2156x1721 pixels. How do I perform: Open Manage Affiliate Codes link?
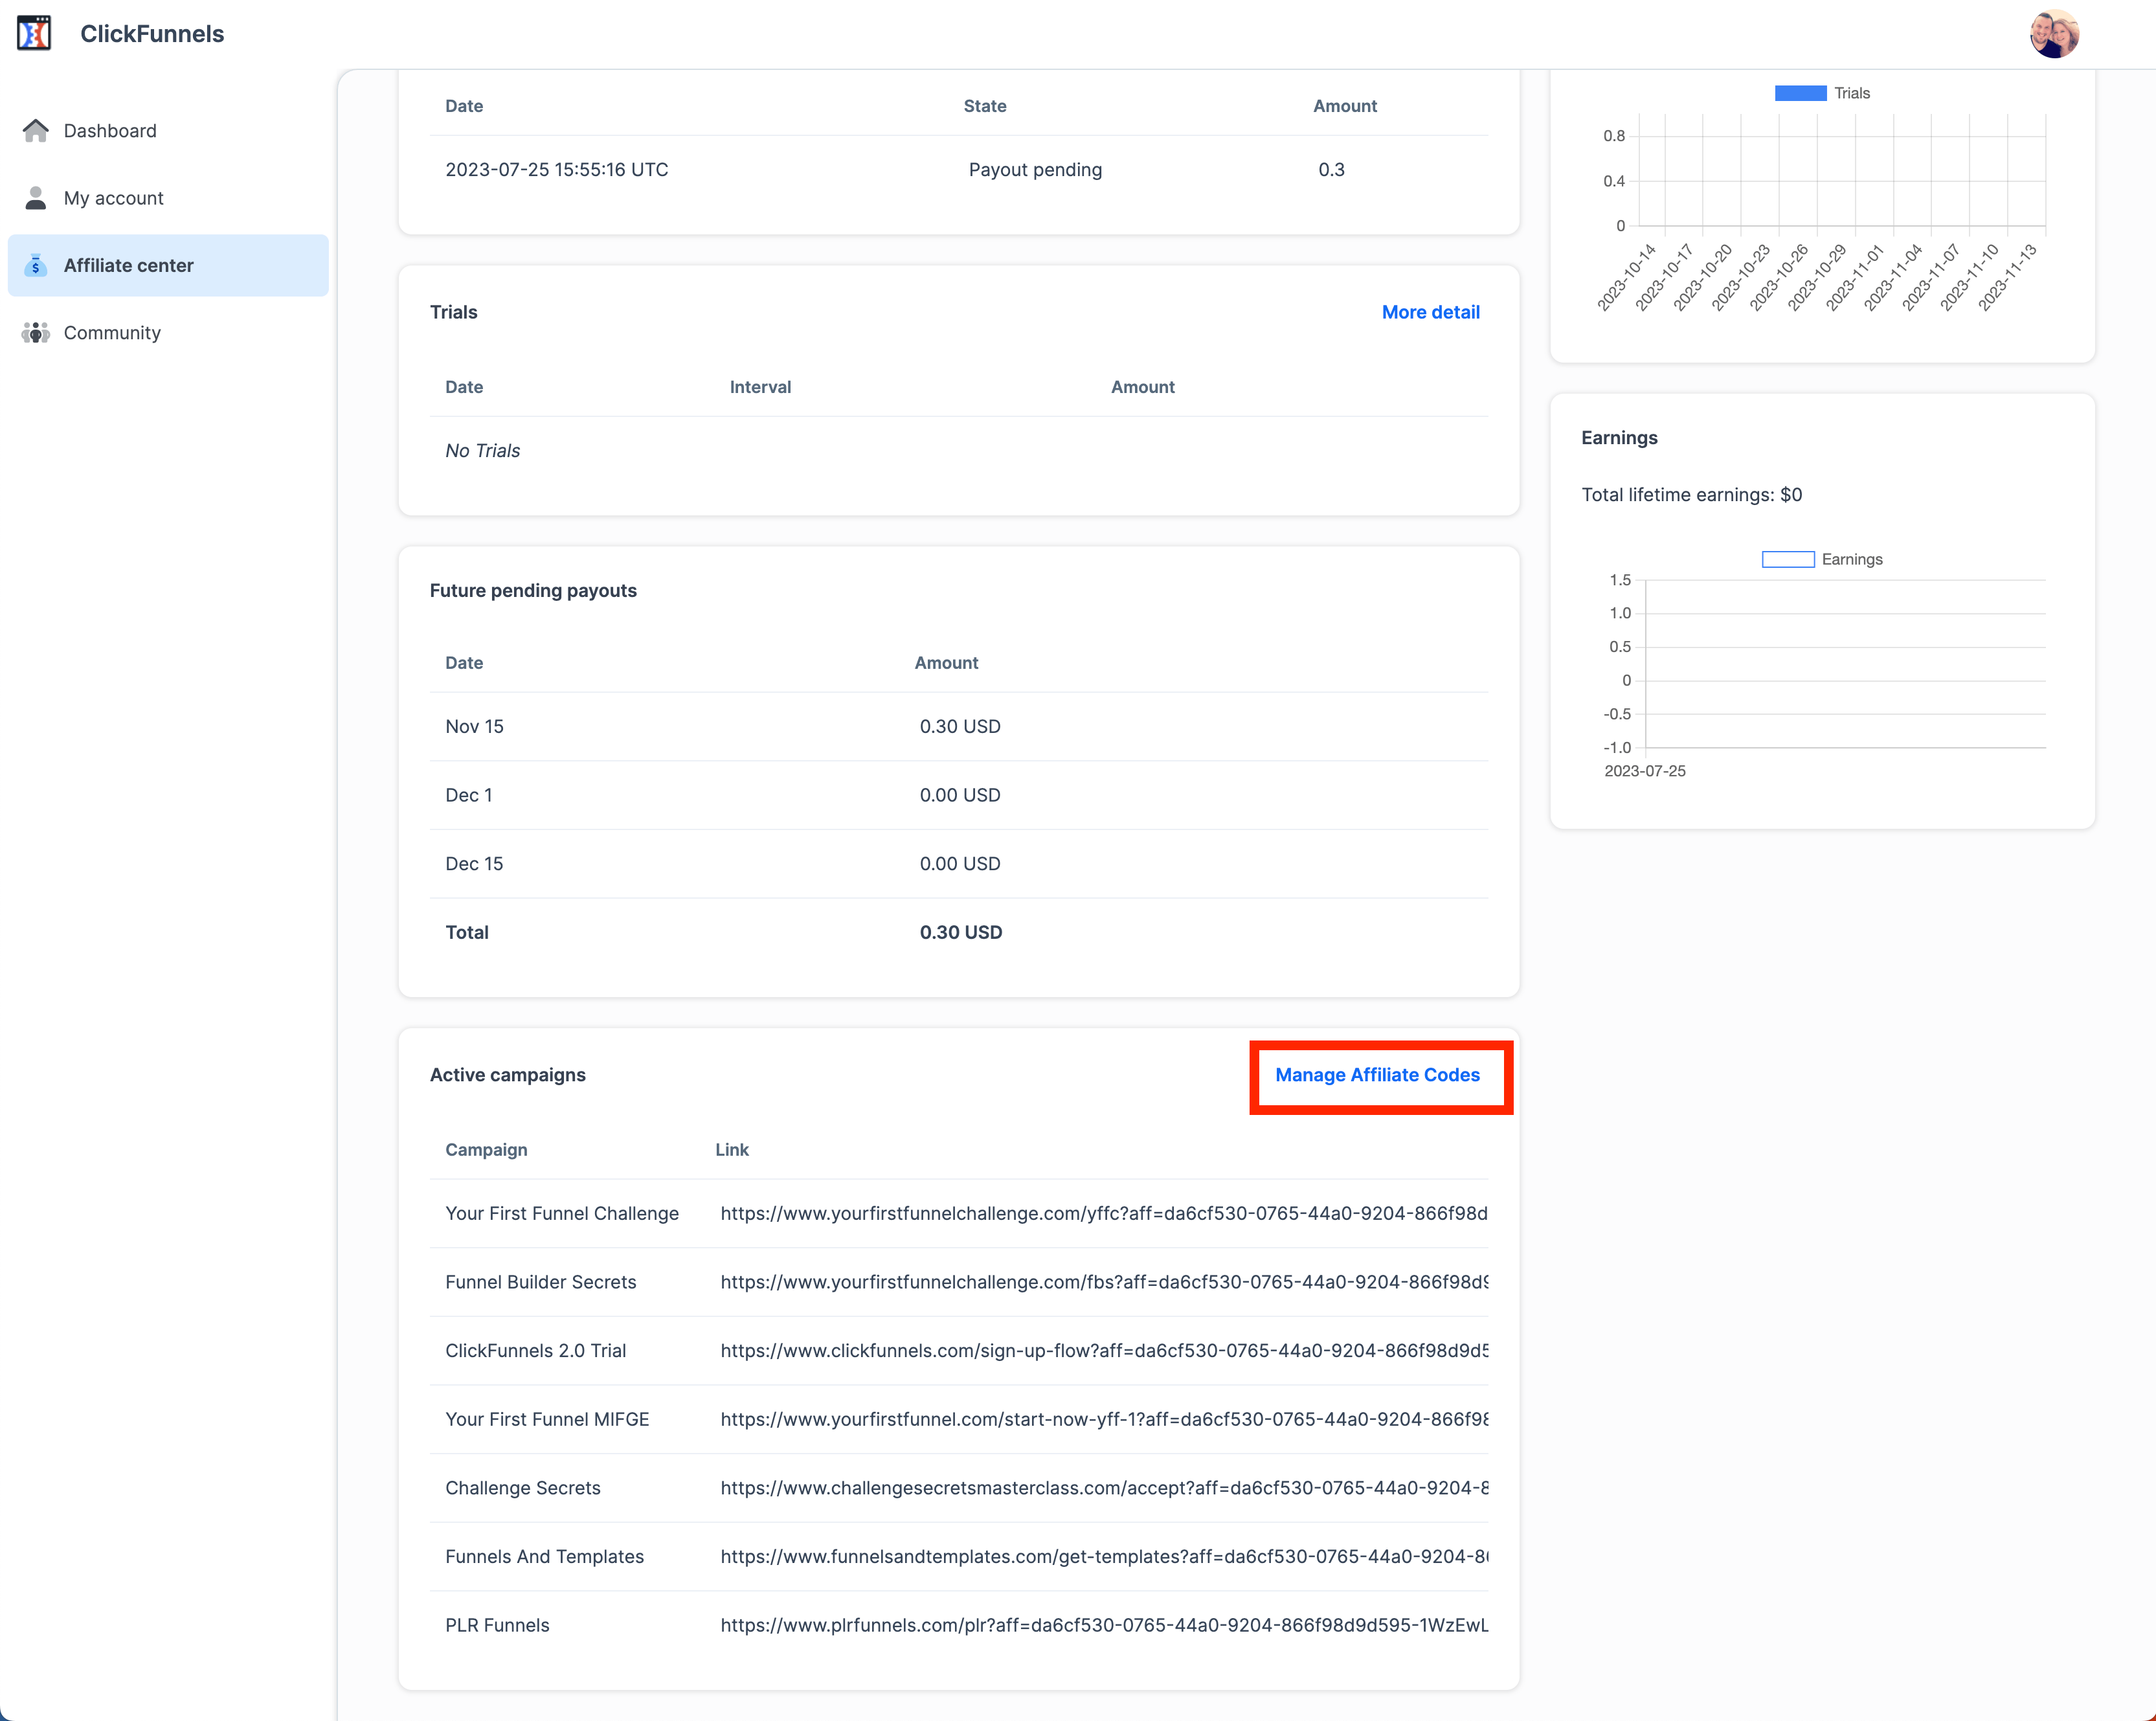coord(1377,1075)
